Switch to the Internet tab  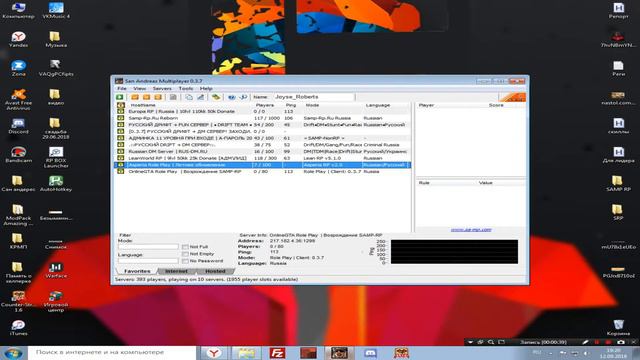[176, 271]
